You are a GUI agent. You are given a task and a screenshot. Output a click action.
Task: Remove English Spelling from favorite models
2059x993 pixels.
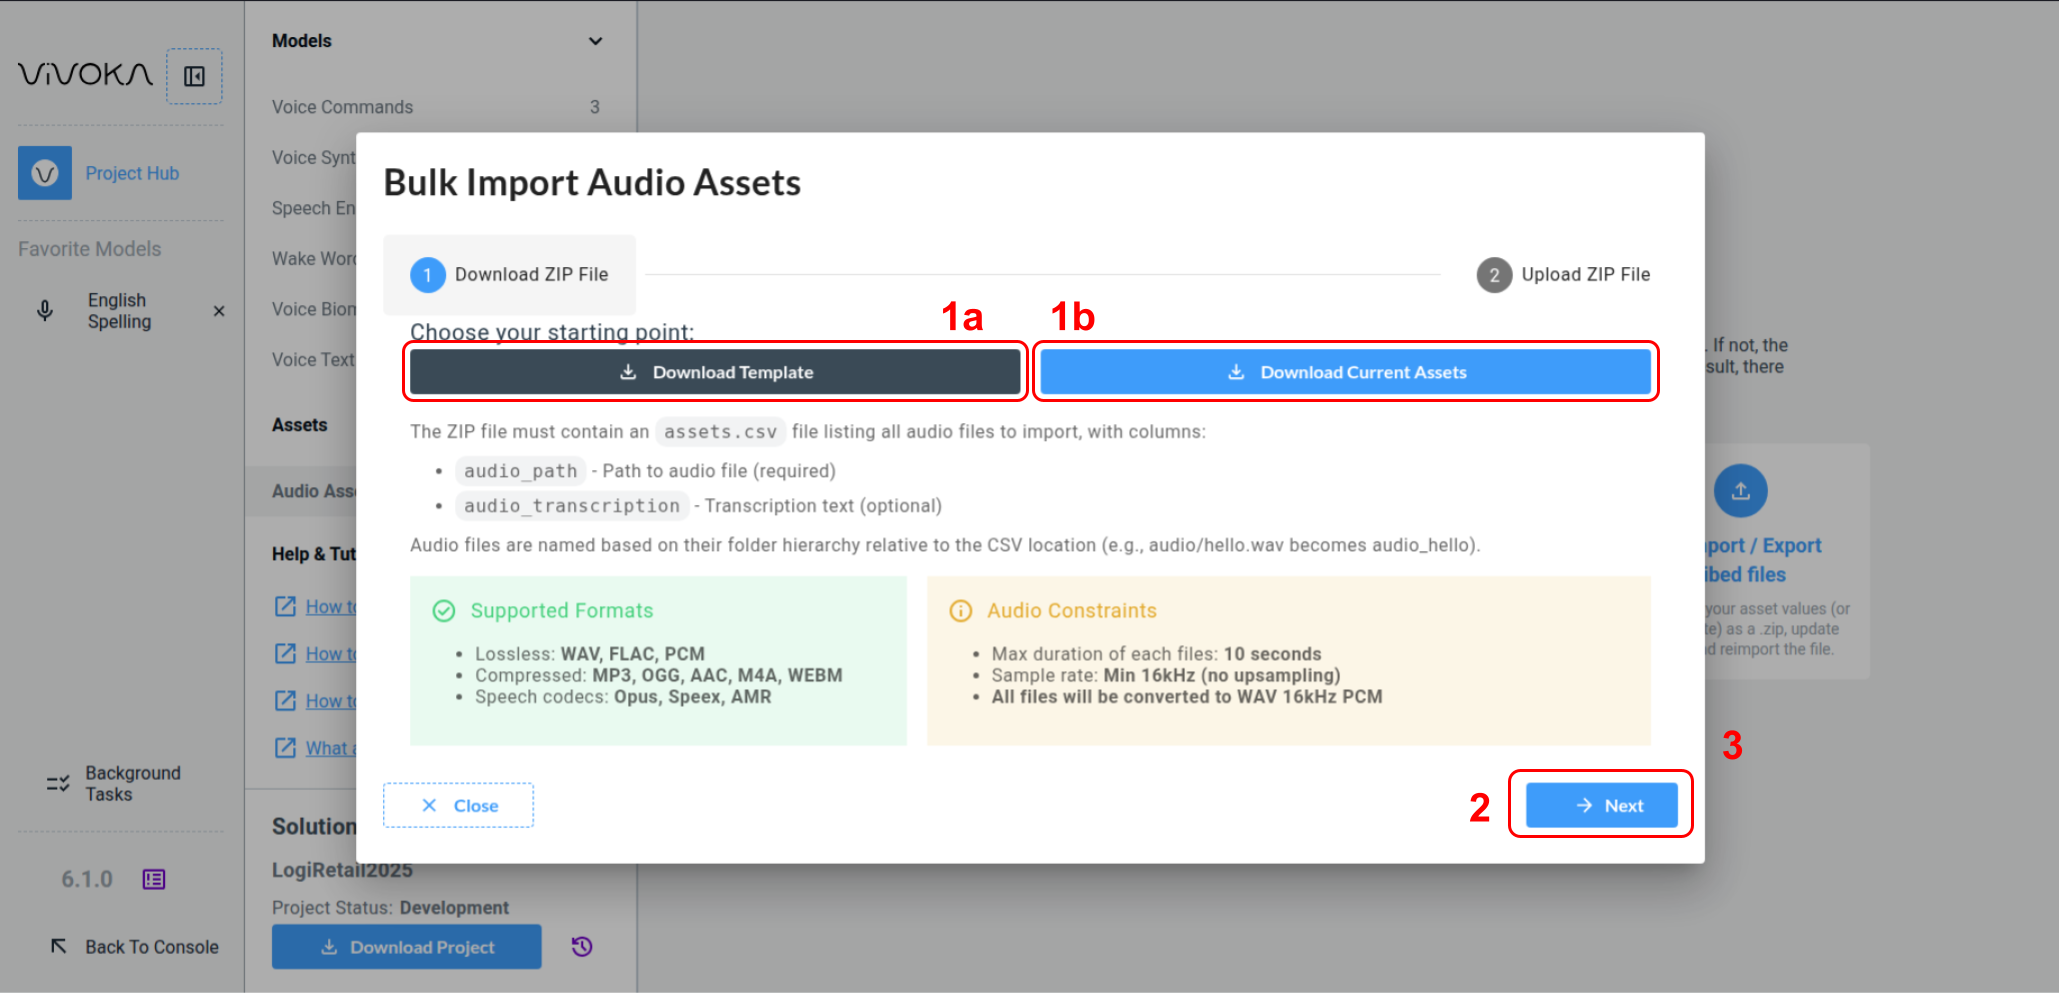219,311
